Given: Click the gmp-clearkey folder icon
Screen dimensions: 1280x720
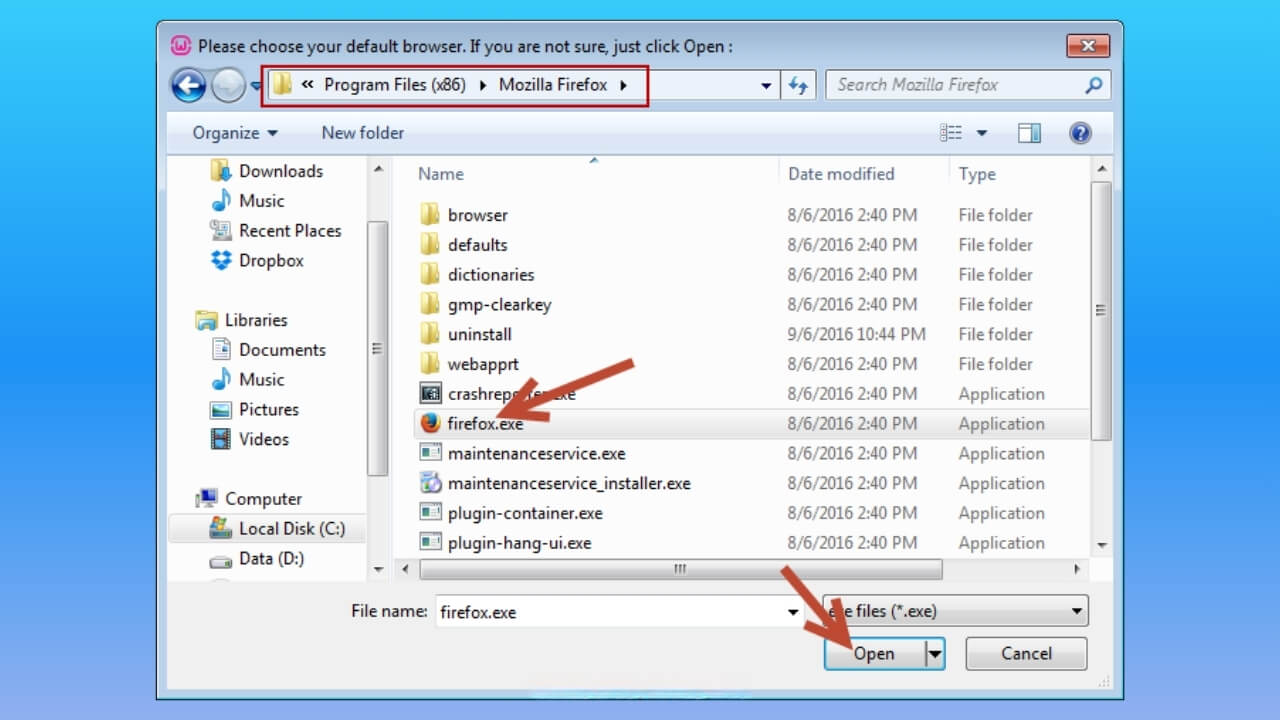Looking at the screenshot, I should (x=430, y=304).
